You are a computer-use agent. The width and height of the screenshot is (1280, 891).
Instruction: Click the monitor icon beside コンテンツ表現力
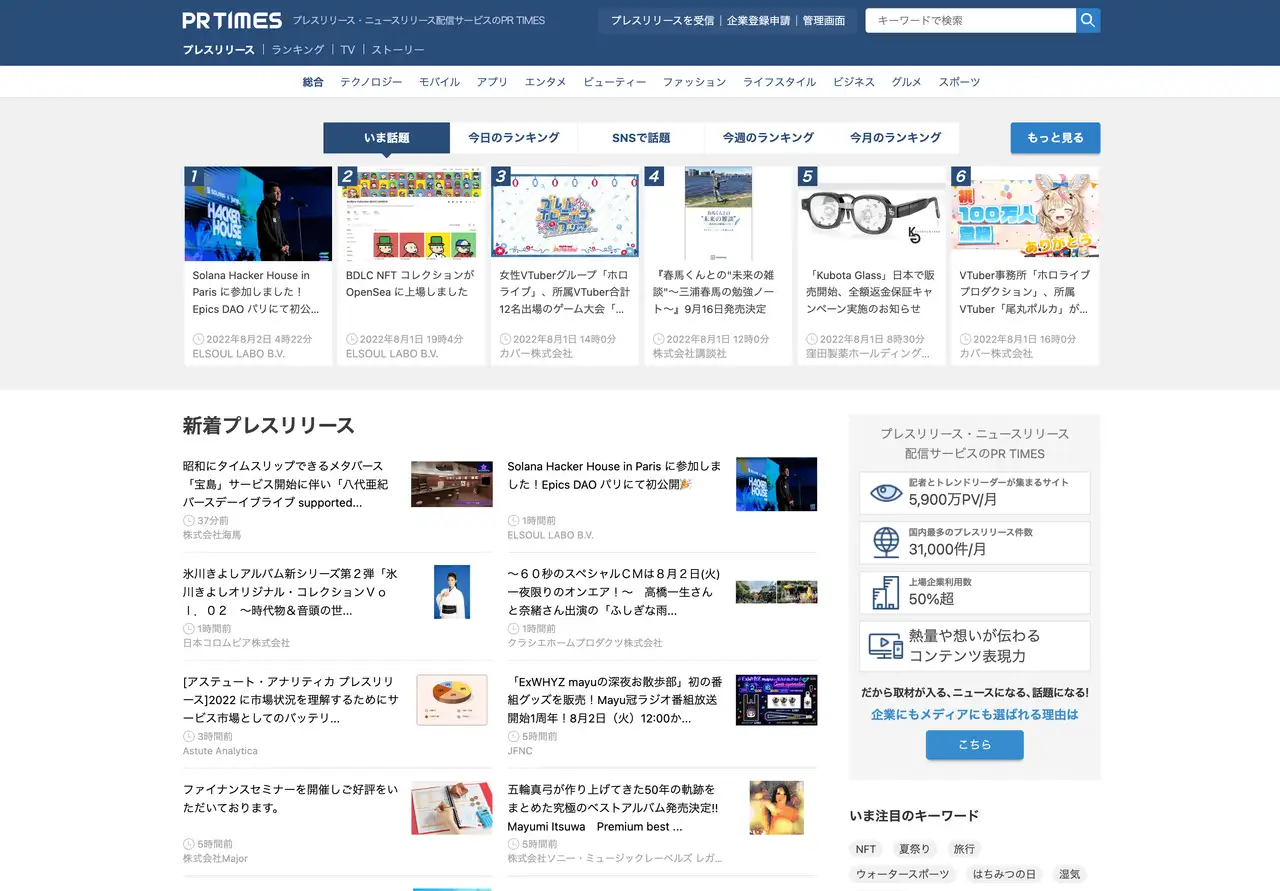tap(885, 646)
